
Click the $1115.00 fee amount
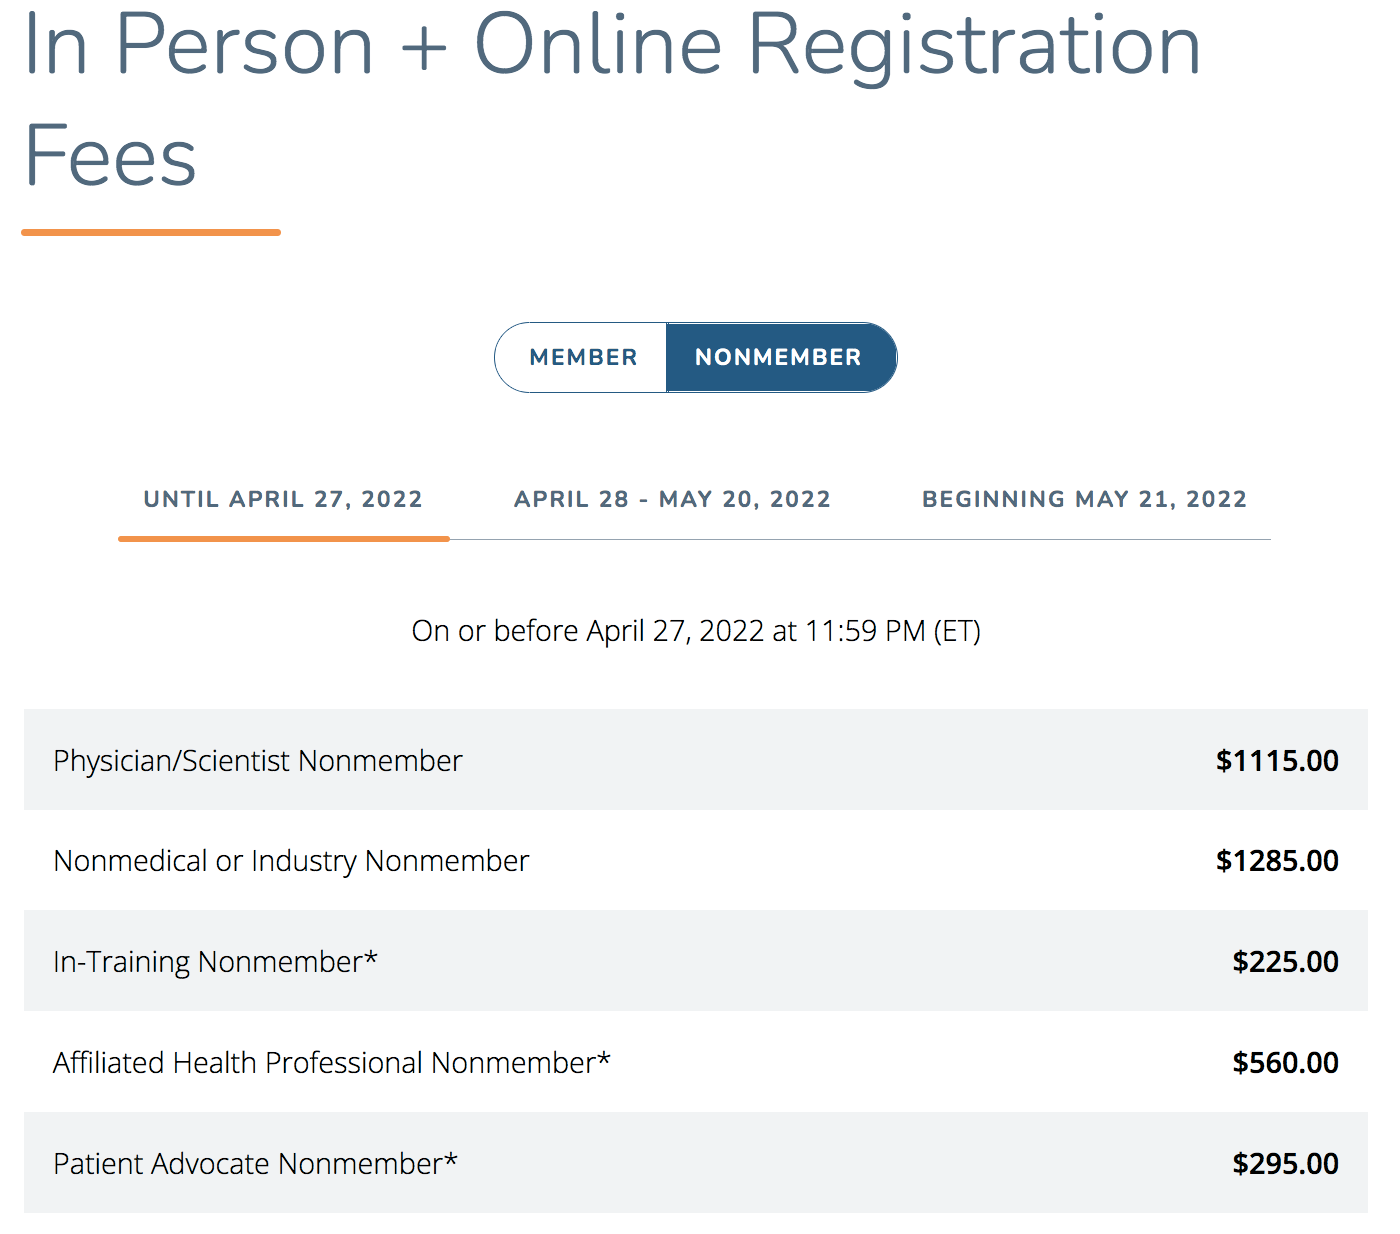(1277, 761)
